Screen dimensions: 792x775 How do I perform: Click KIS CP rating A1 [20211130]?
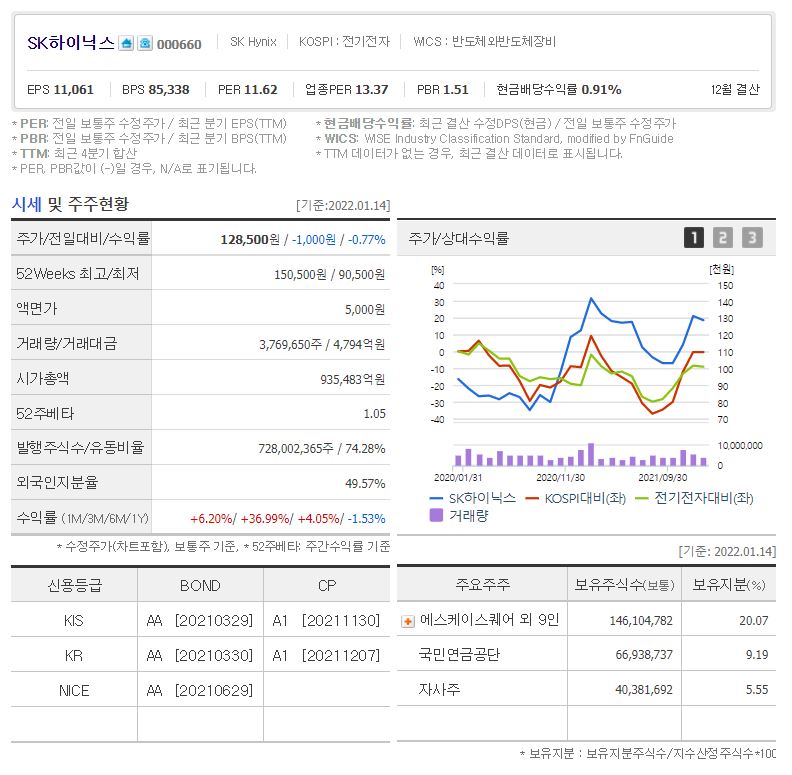tap(326, 621)
